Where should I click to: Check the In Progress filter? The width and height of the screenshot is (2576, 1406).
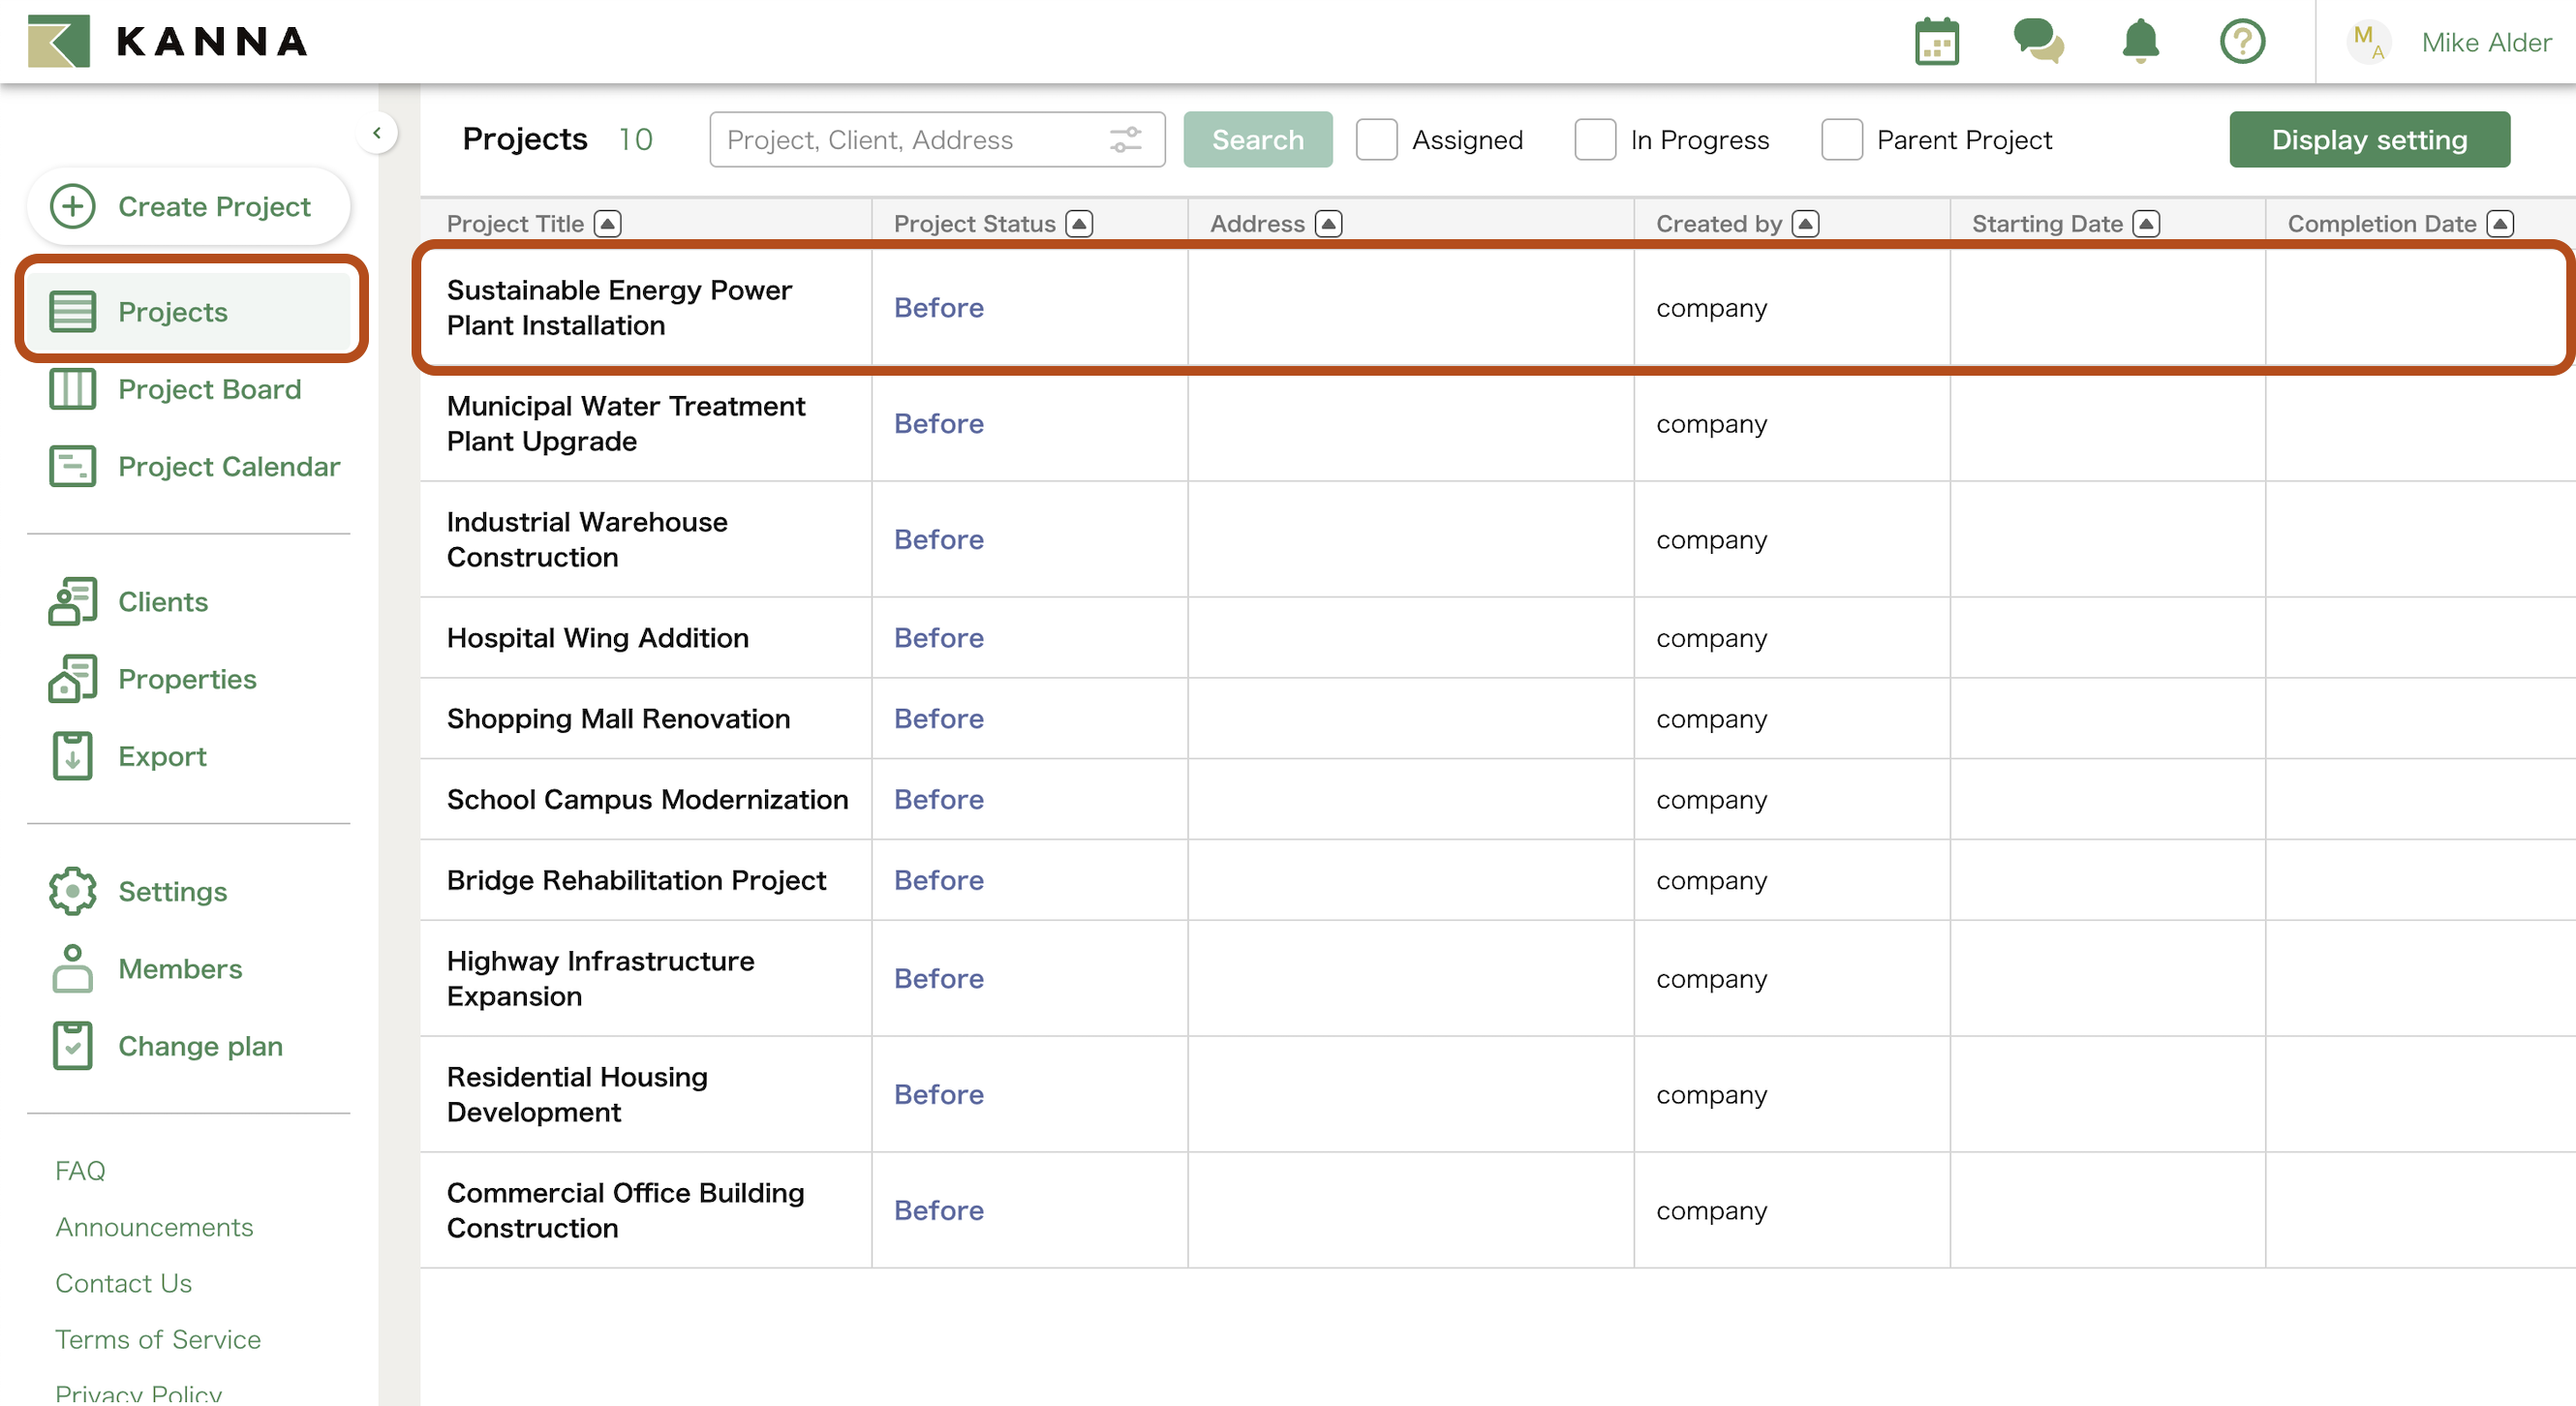1594,140
